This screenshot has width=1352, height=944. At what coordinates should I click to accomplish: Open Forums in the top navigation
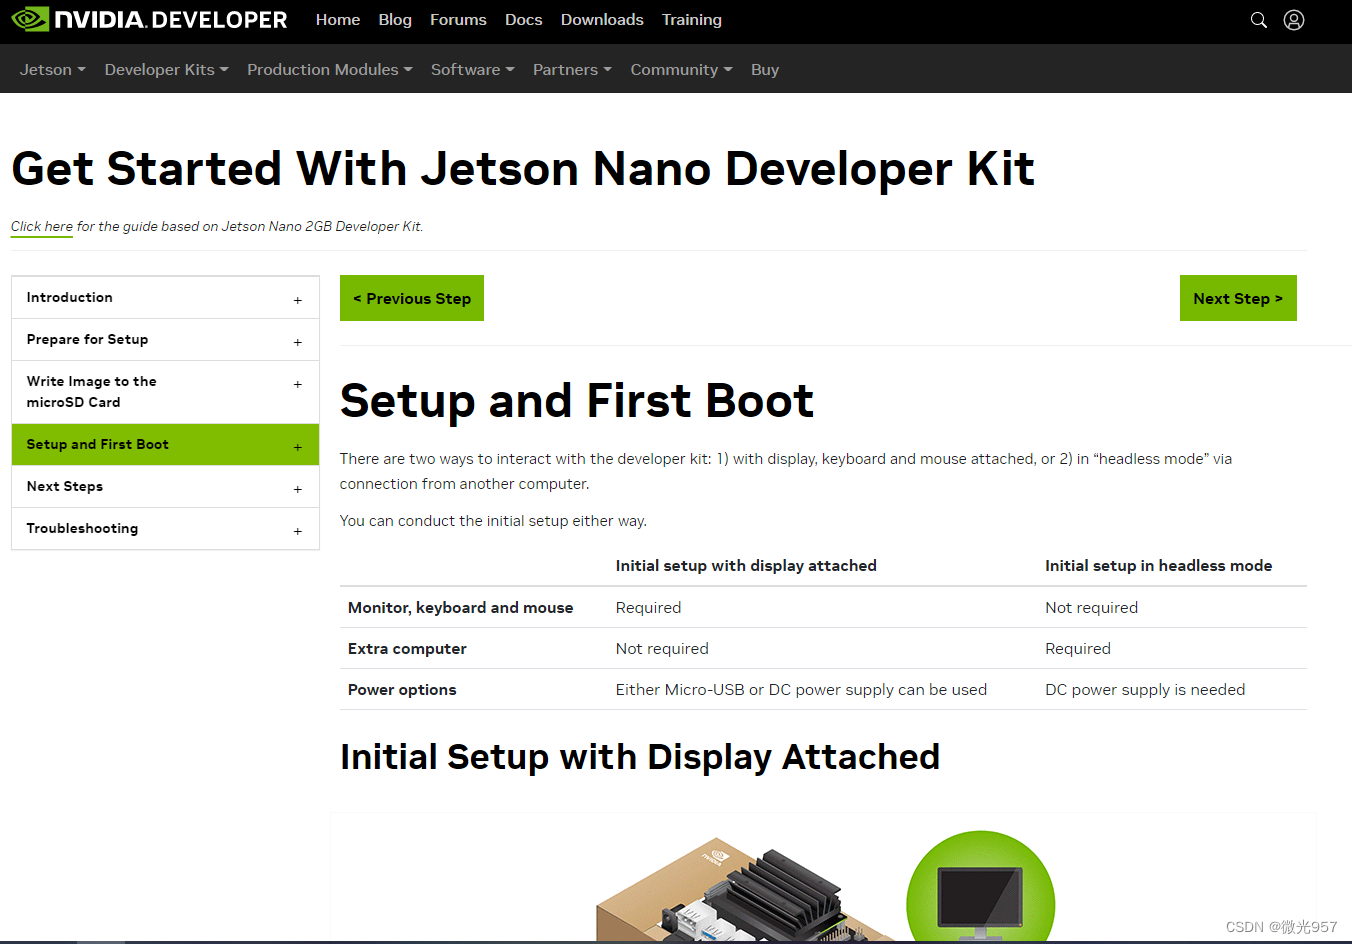(458, 20)
